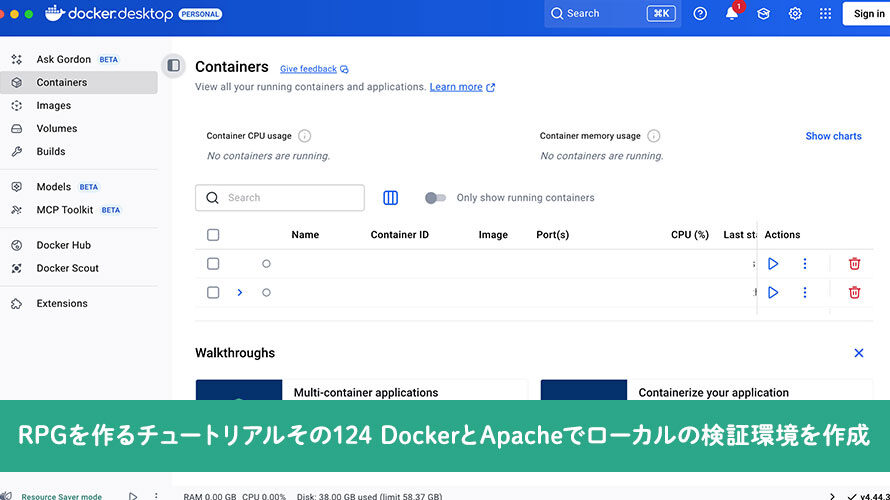The height and width of the screenshot is (500, 890).
Task: Click Show charts
Action: click(833, 136)
